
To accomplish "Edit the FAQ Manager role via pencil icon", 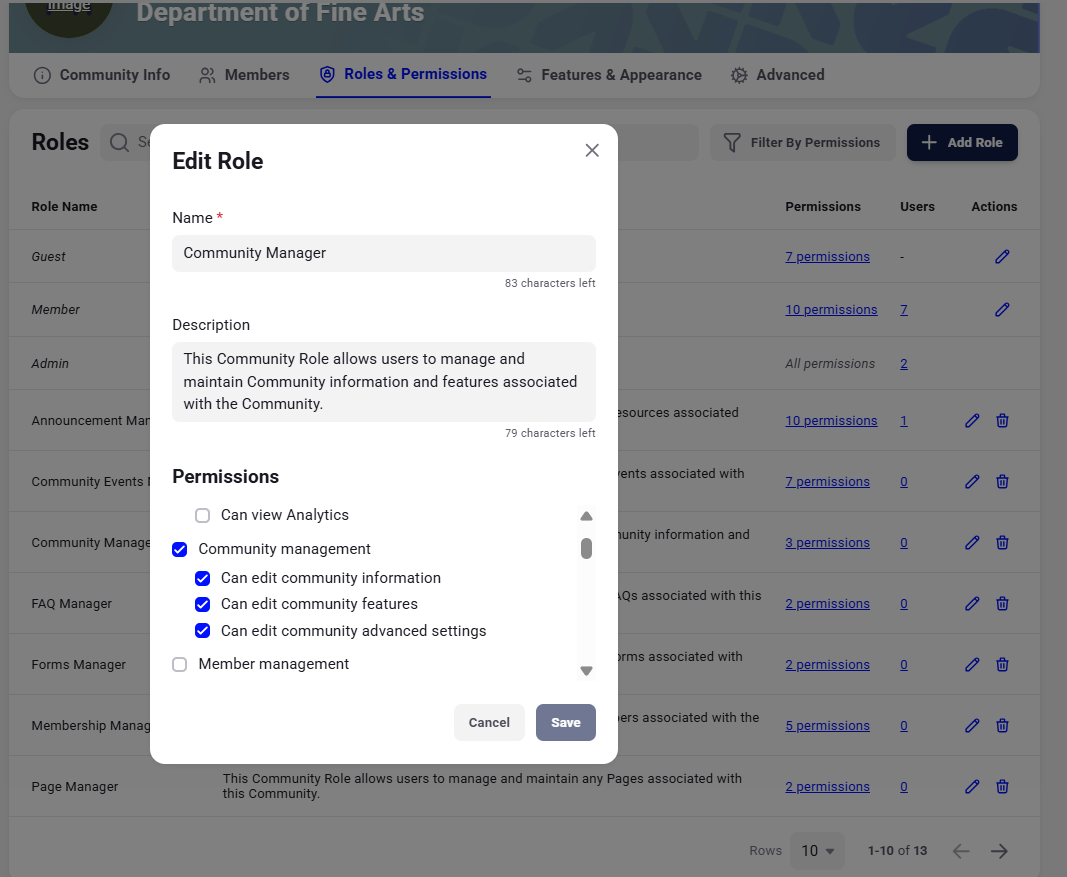I will (x=972, y=603).
